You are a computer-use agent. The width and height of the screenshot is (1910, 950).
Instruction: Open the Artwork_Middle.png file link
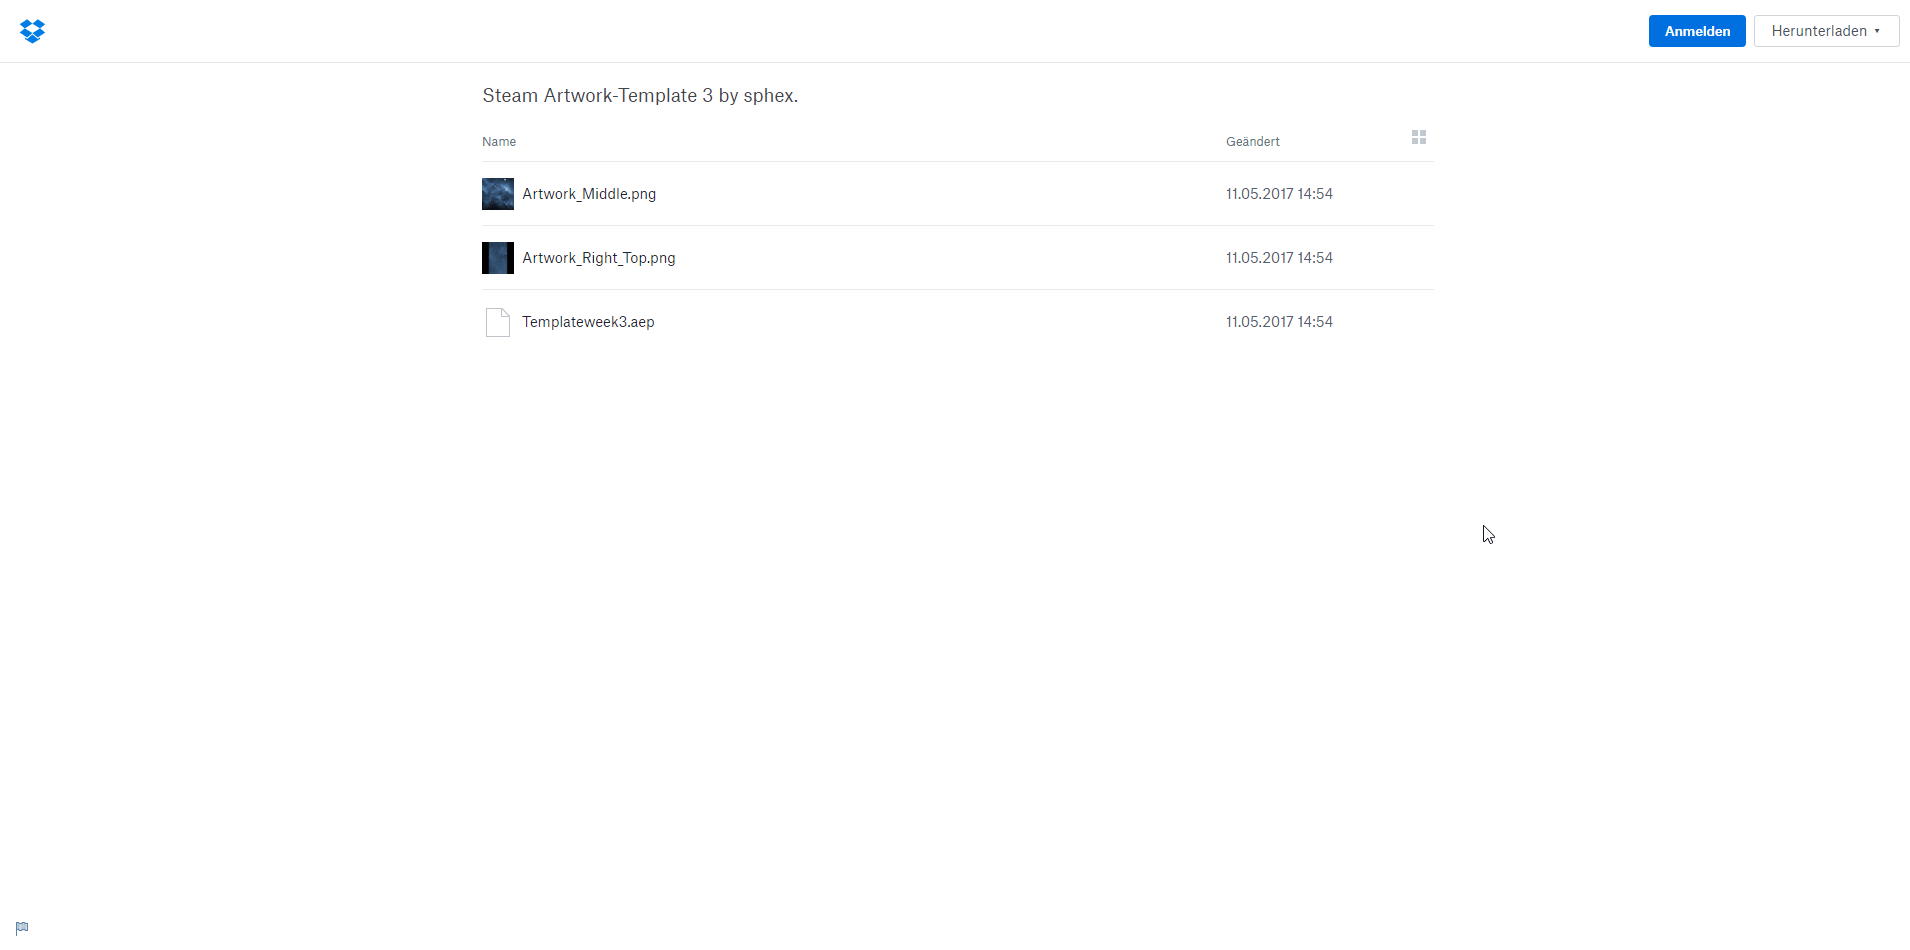[589, 194]
